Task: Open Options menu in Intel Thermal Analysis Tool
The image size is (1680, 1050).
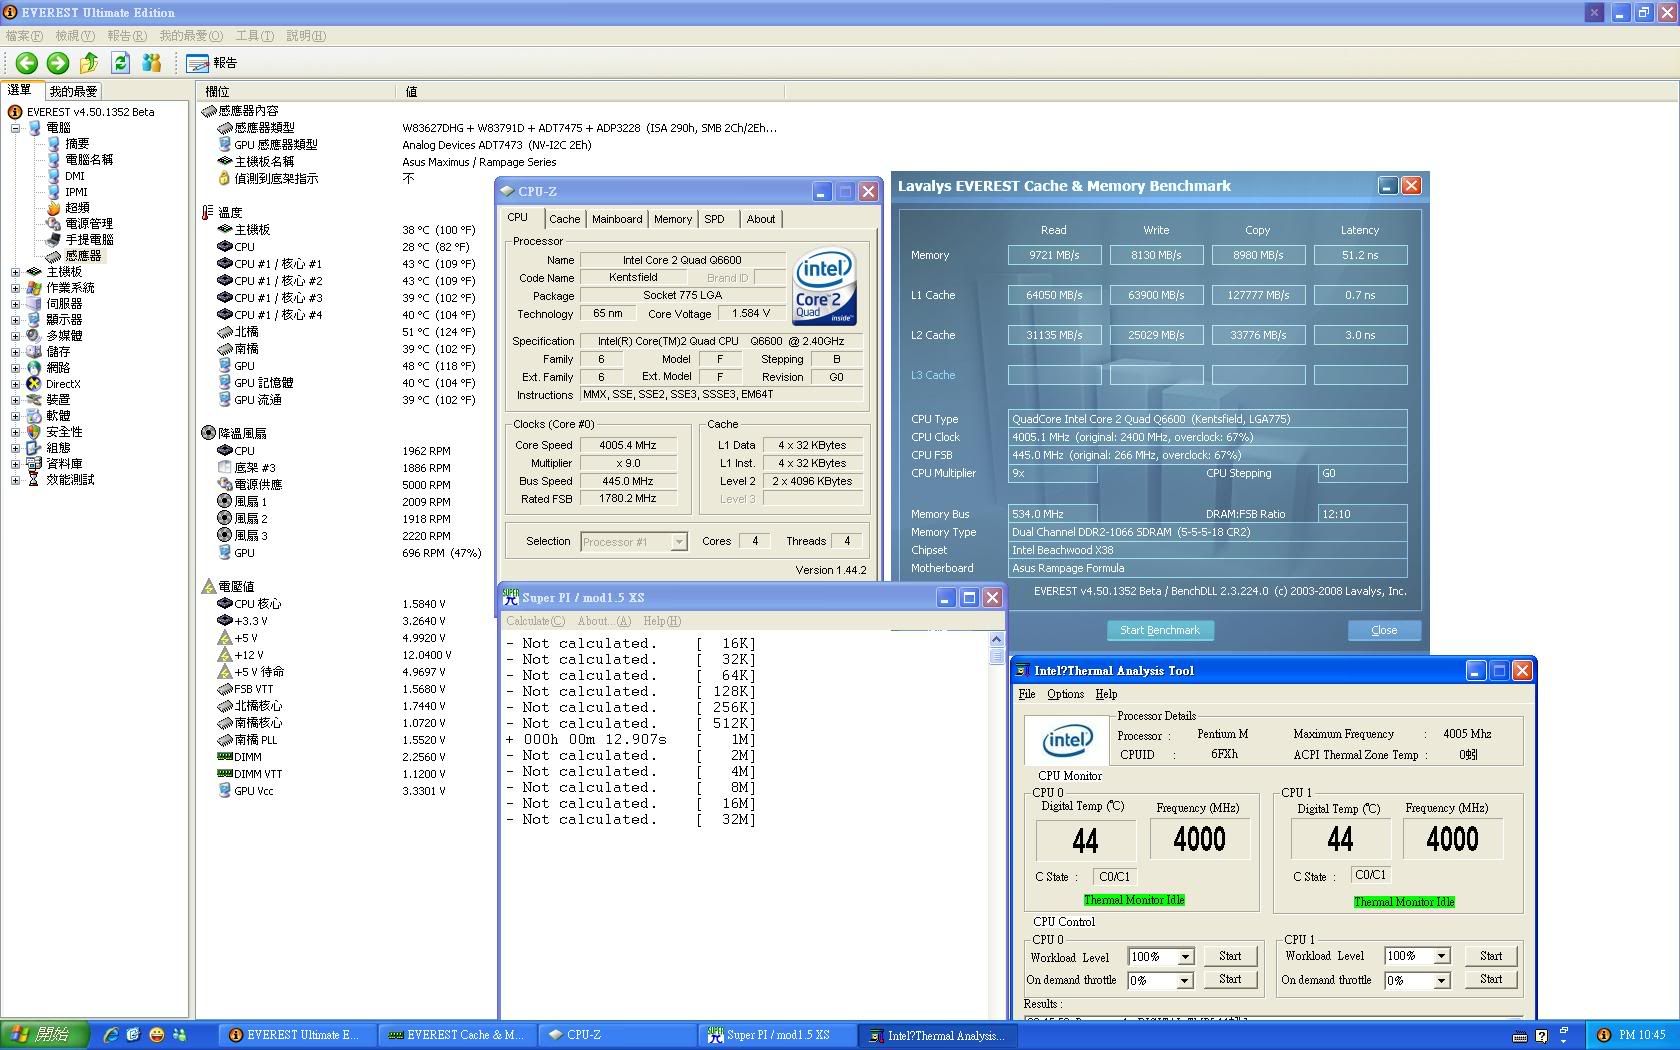Action: [1065, 694]
